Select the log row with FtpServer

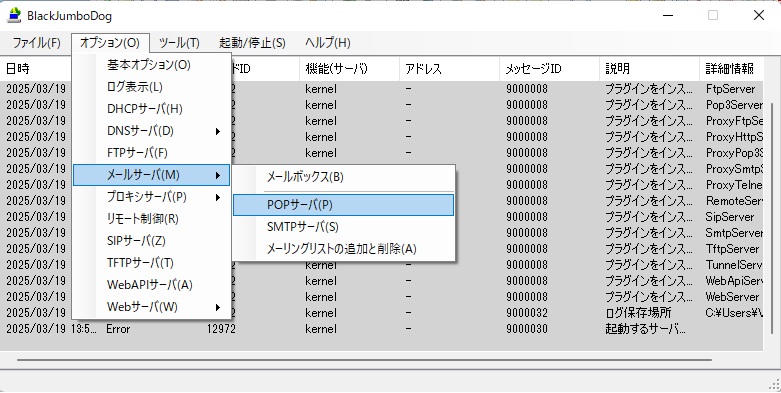click(382, 89)
